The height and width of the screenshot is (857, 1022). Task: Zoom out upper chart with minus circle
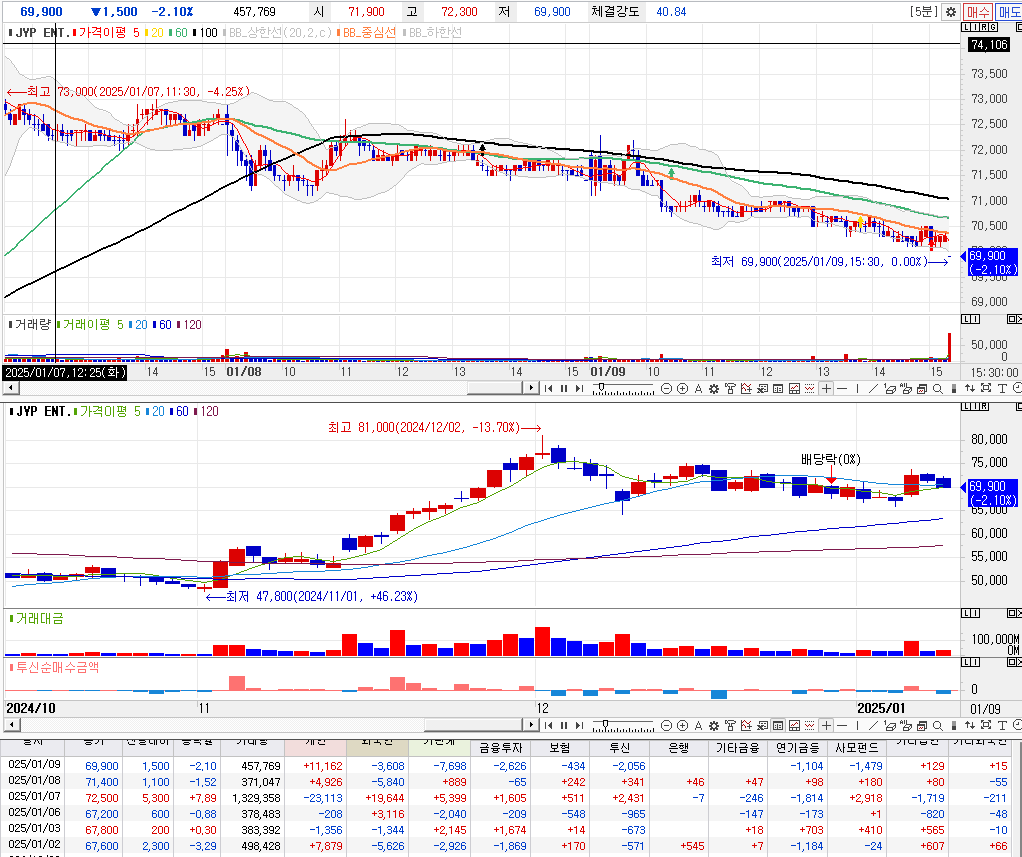pyautogui.click(x=666, y=388)
